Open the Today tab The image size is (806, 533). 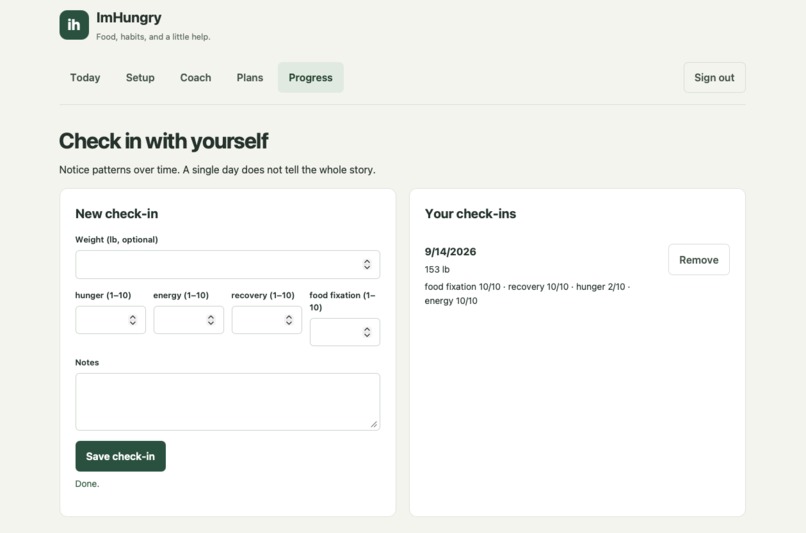tap(85, 78)
